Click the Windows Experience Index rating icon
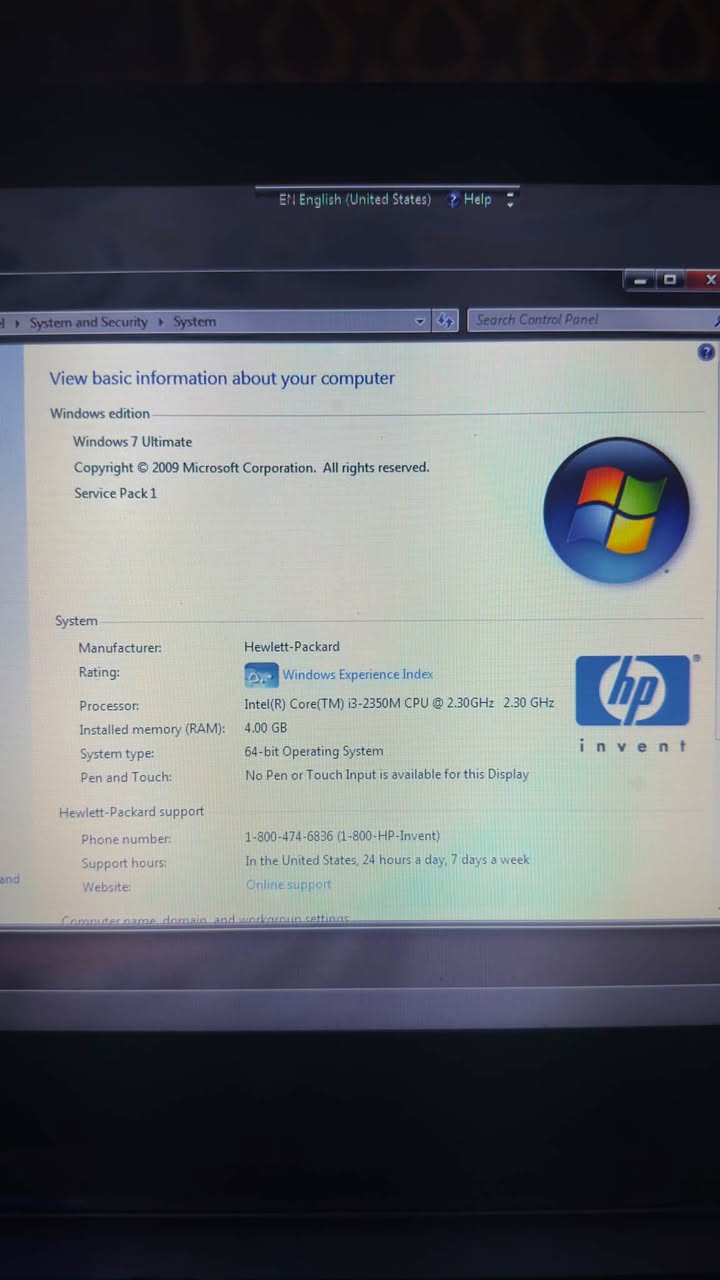720x1280 pixels. tap(261, 676)
